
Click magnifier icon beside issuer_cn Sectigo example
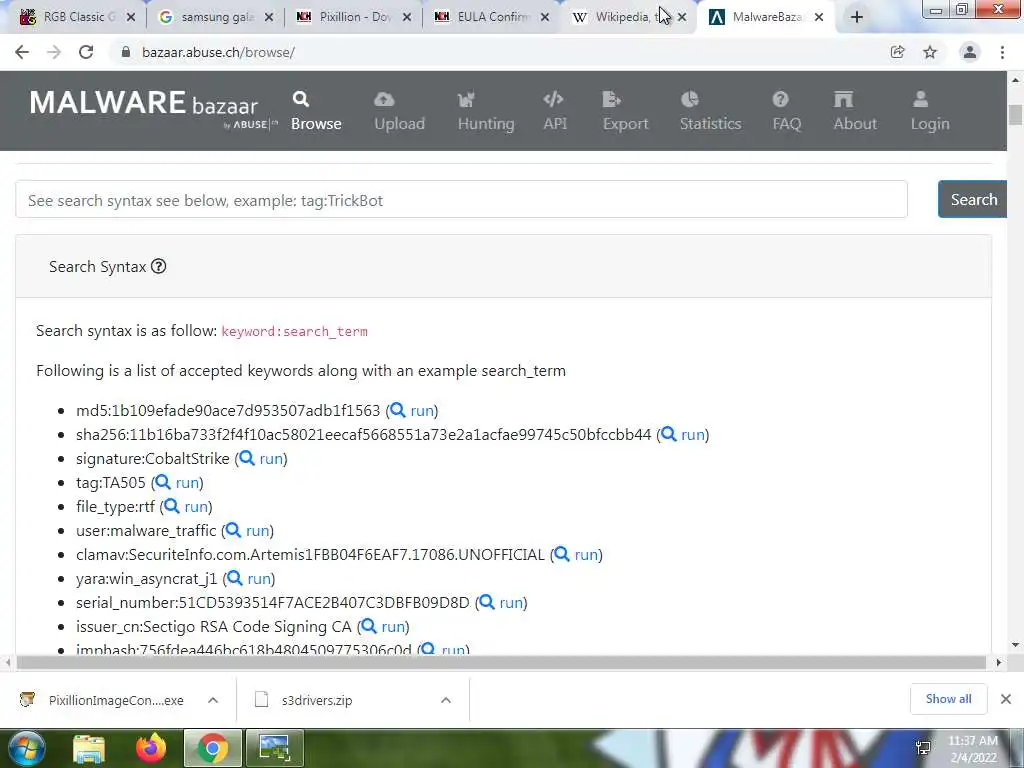click(368, 626)
